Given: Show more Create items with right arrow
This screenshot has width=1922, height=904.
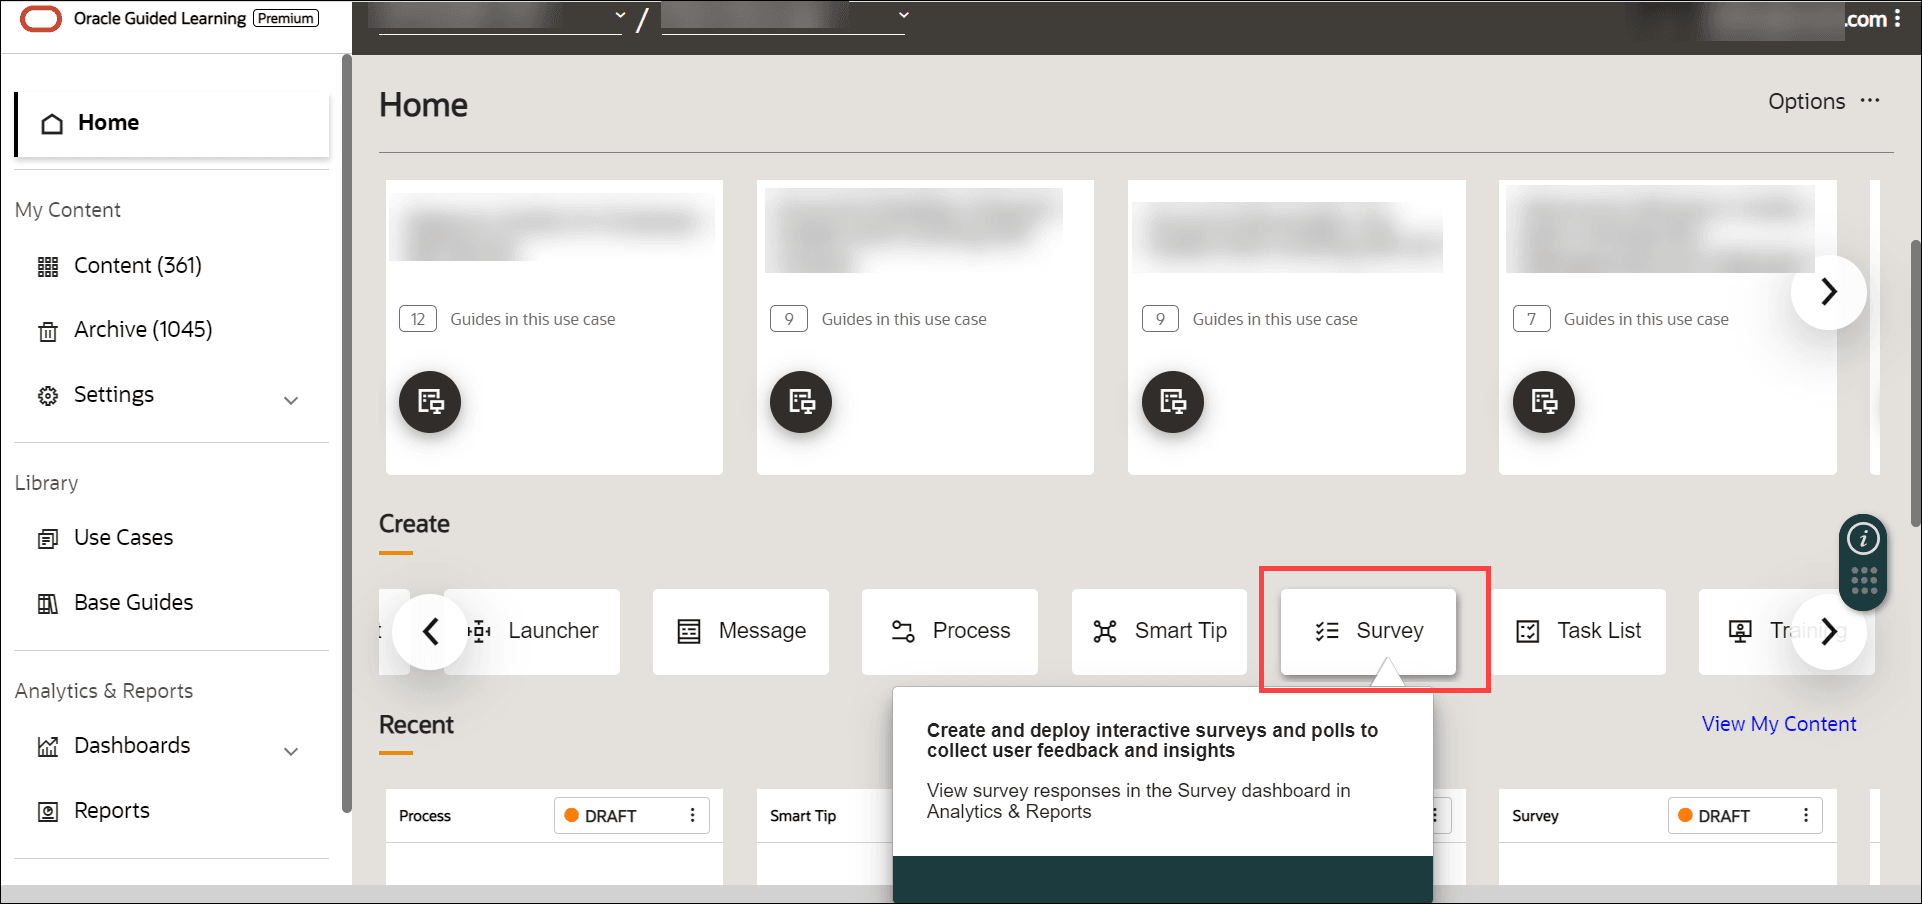Looking at the screenshot, I should (x=1829, y=632).
